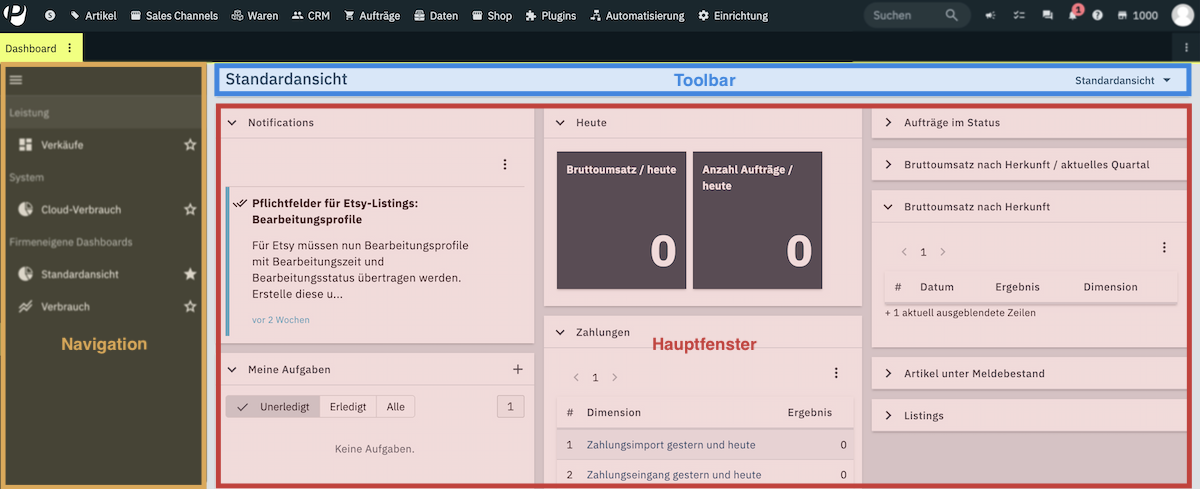The image size is (1200, 489).
Task: Open the Bruttoumsatz nach Herkunft three-dot menu
Action: click(x=1164, y=248)
